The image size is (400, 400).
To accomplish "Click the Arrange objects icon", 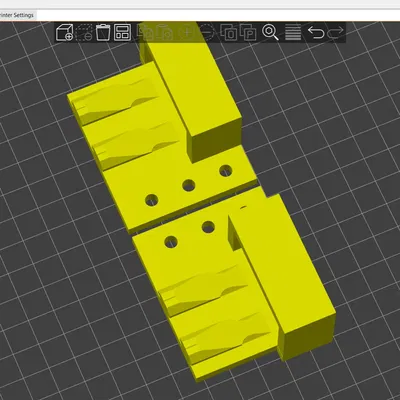I will point(122,32).
